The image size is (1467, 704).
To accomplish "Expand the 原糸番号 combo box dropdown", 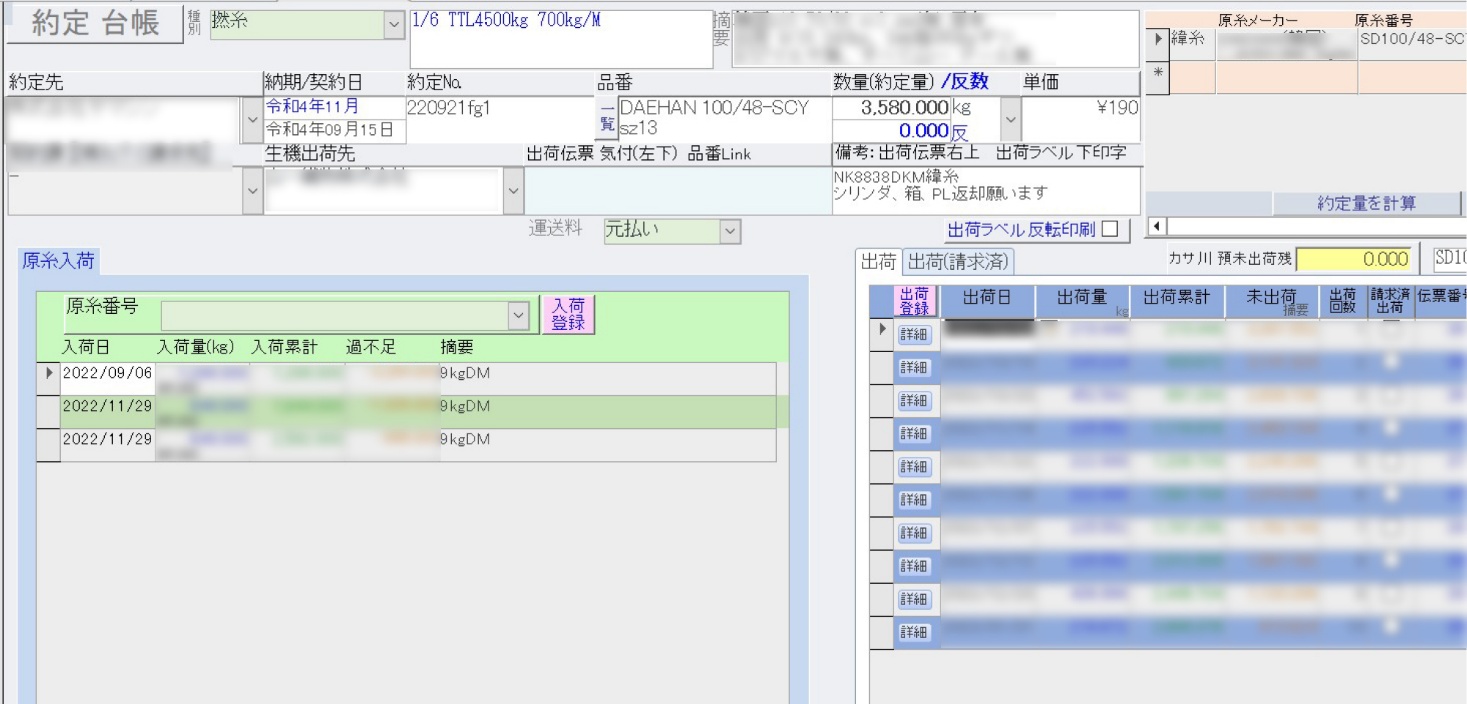I will click(x=518, y=315).
